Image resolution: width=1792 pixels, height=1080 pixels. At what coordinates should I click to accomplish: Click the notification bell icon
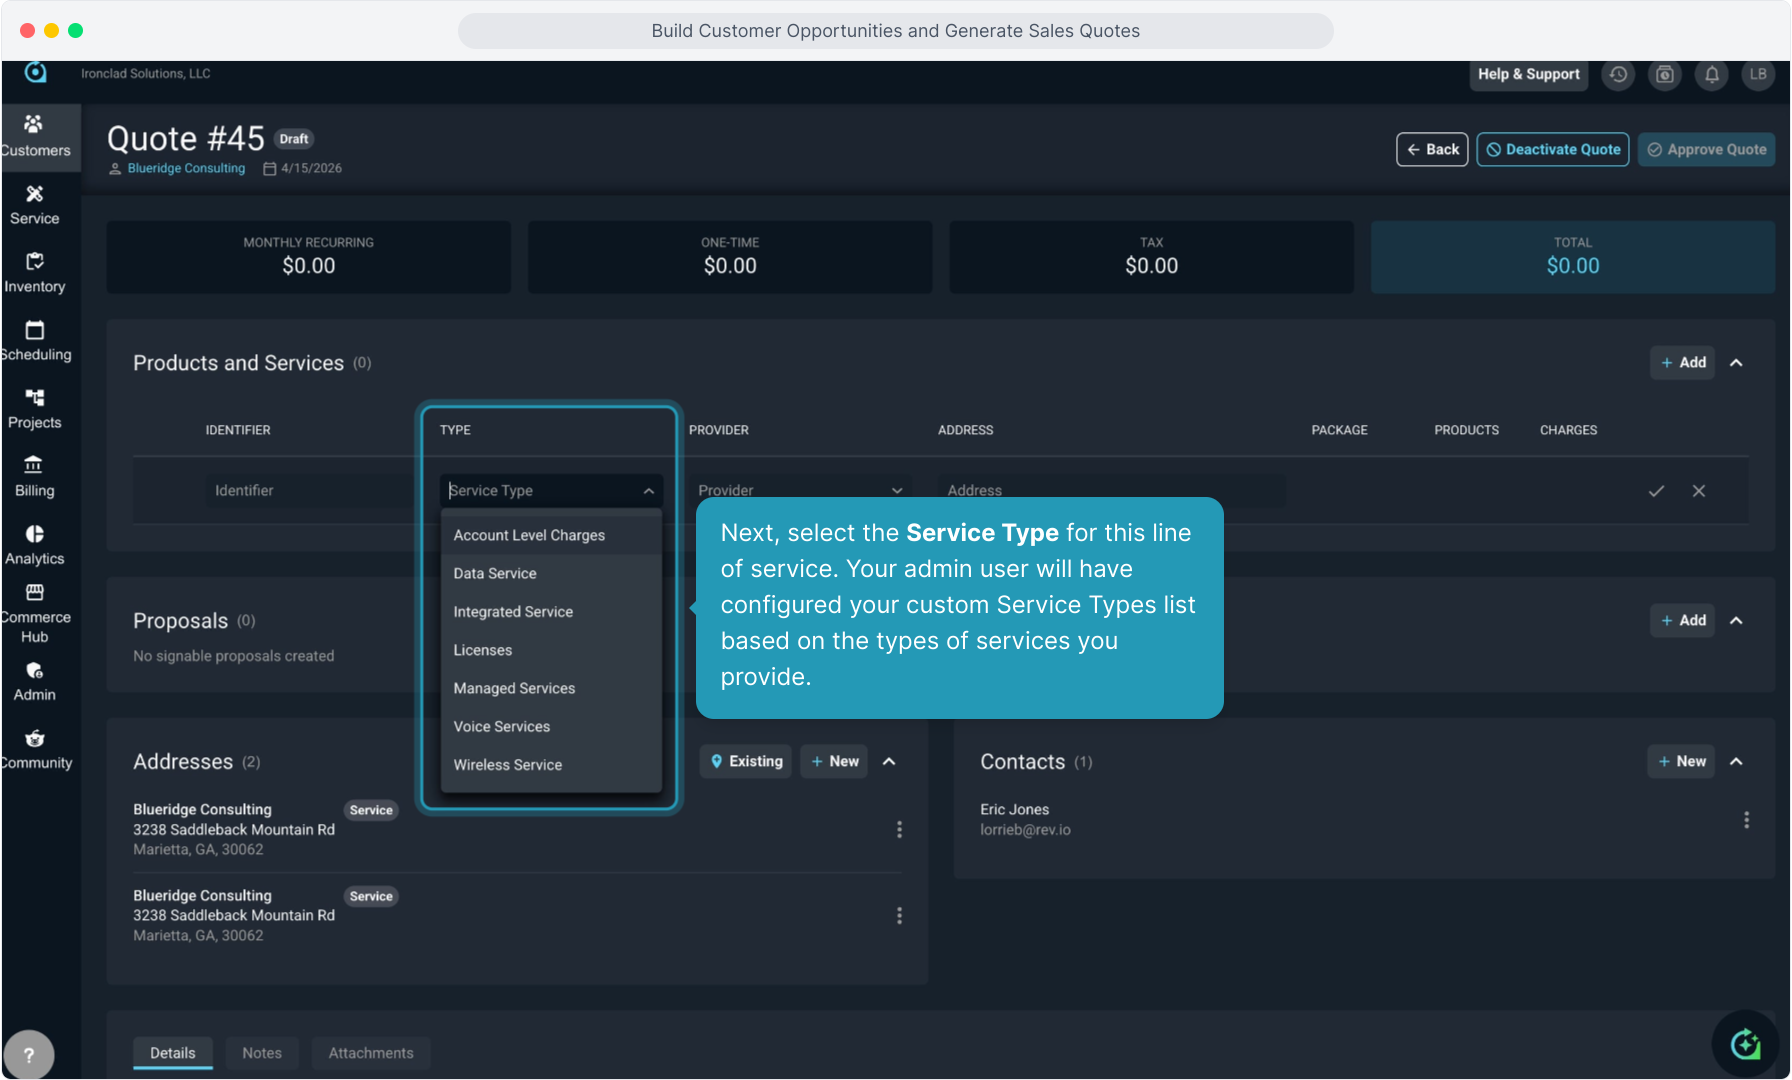click(x=1712, y=75)
